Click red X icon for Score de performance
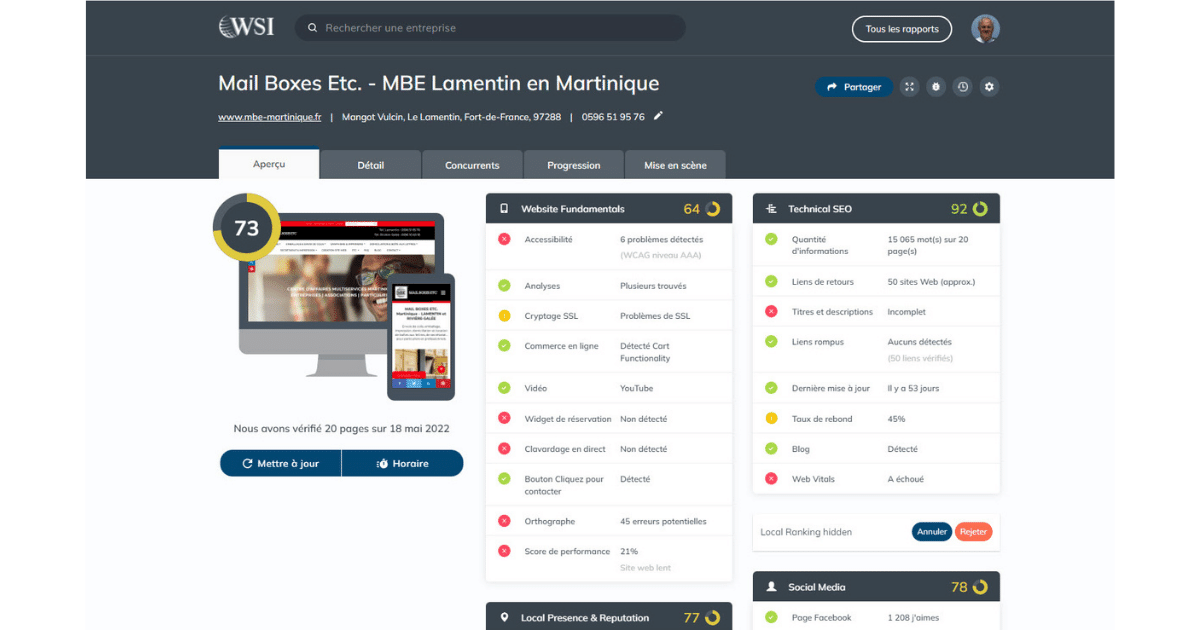This screenshot has height=630, width=1200. click(504, 551)
